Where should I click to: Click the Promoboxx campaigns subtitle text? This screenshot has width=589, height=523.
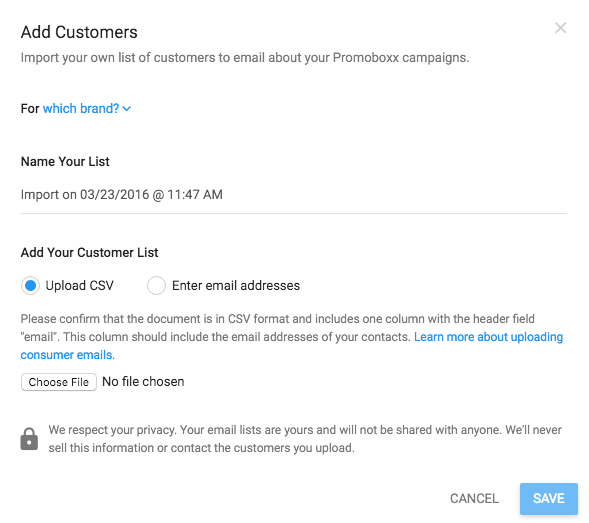245,58
